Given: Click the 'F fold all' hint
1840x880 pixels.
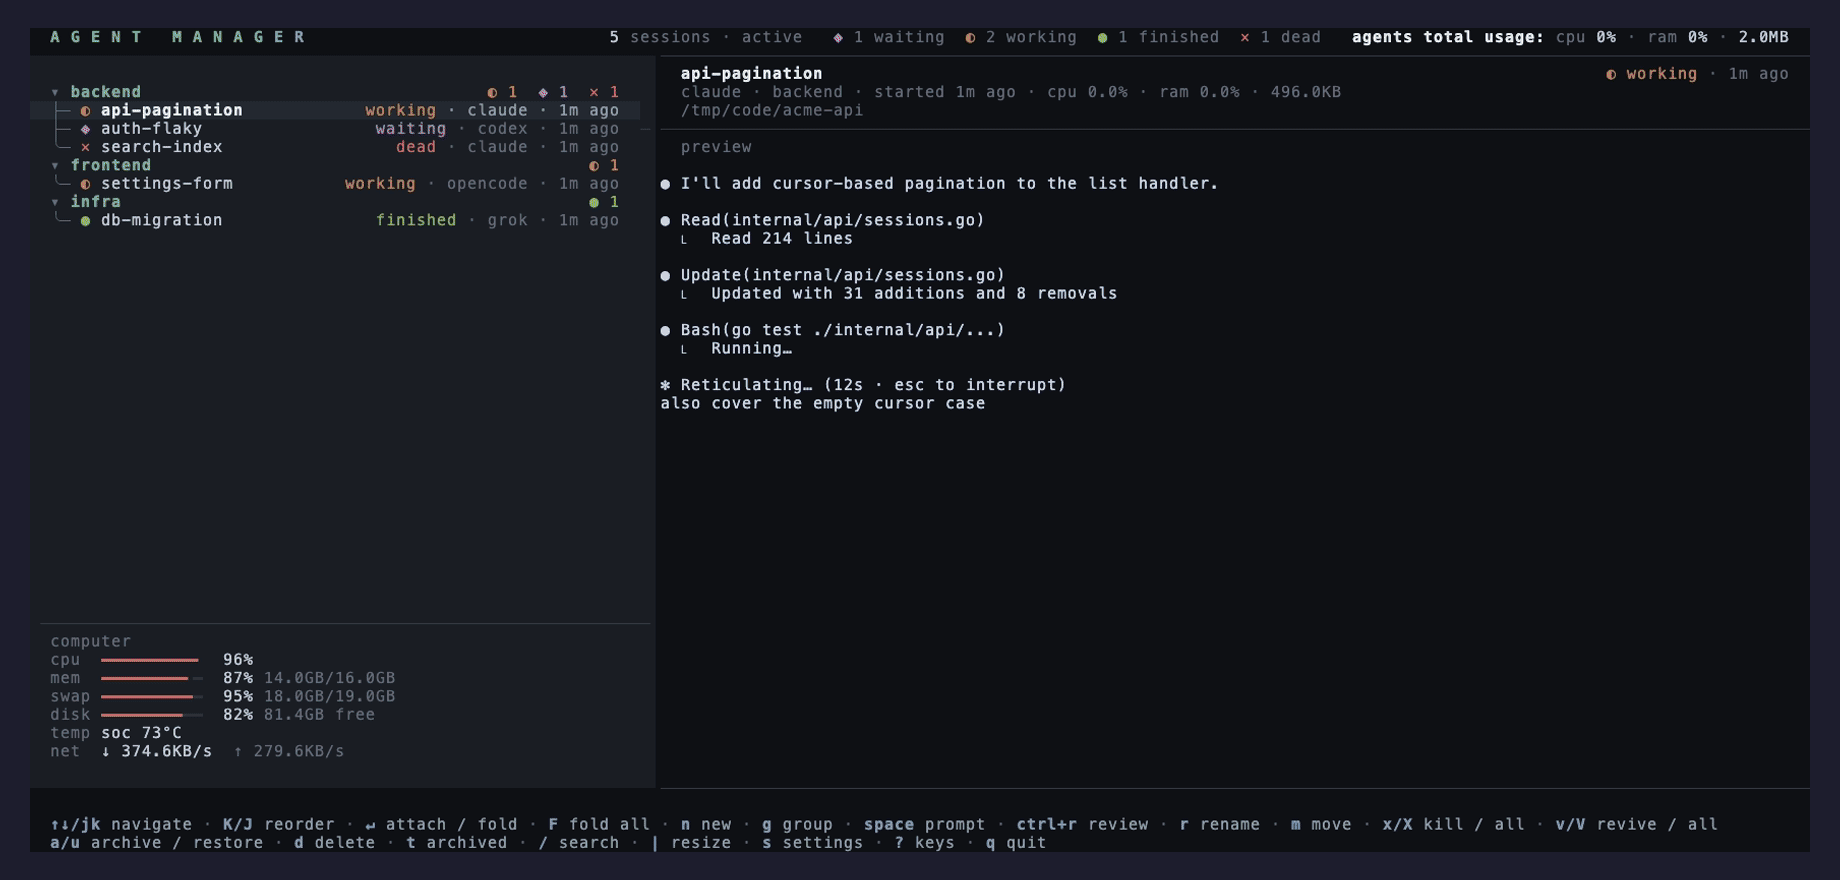Looking at the screenshot, I should click(599, 825).
